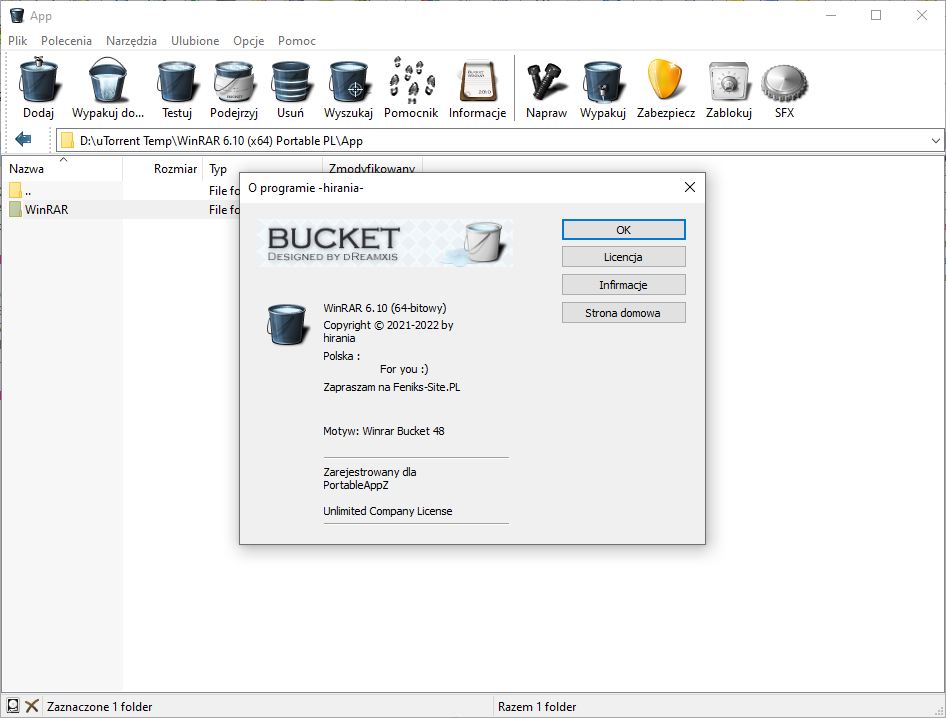This screenshot has height=718, width=946.
Task: Click 'WinRAR 6.10 (64-bitowy)' version text
Action: (385, 308)
